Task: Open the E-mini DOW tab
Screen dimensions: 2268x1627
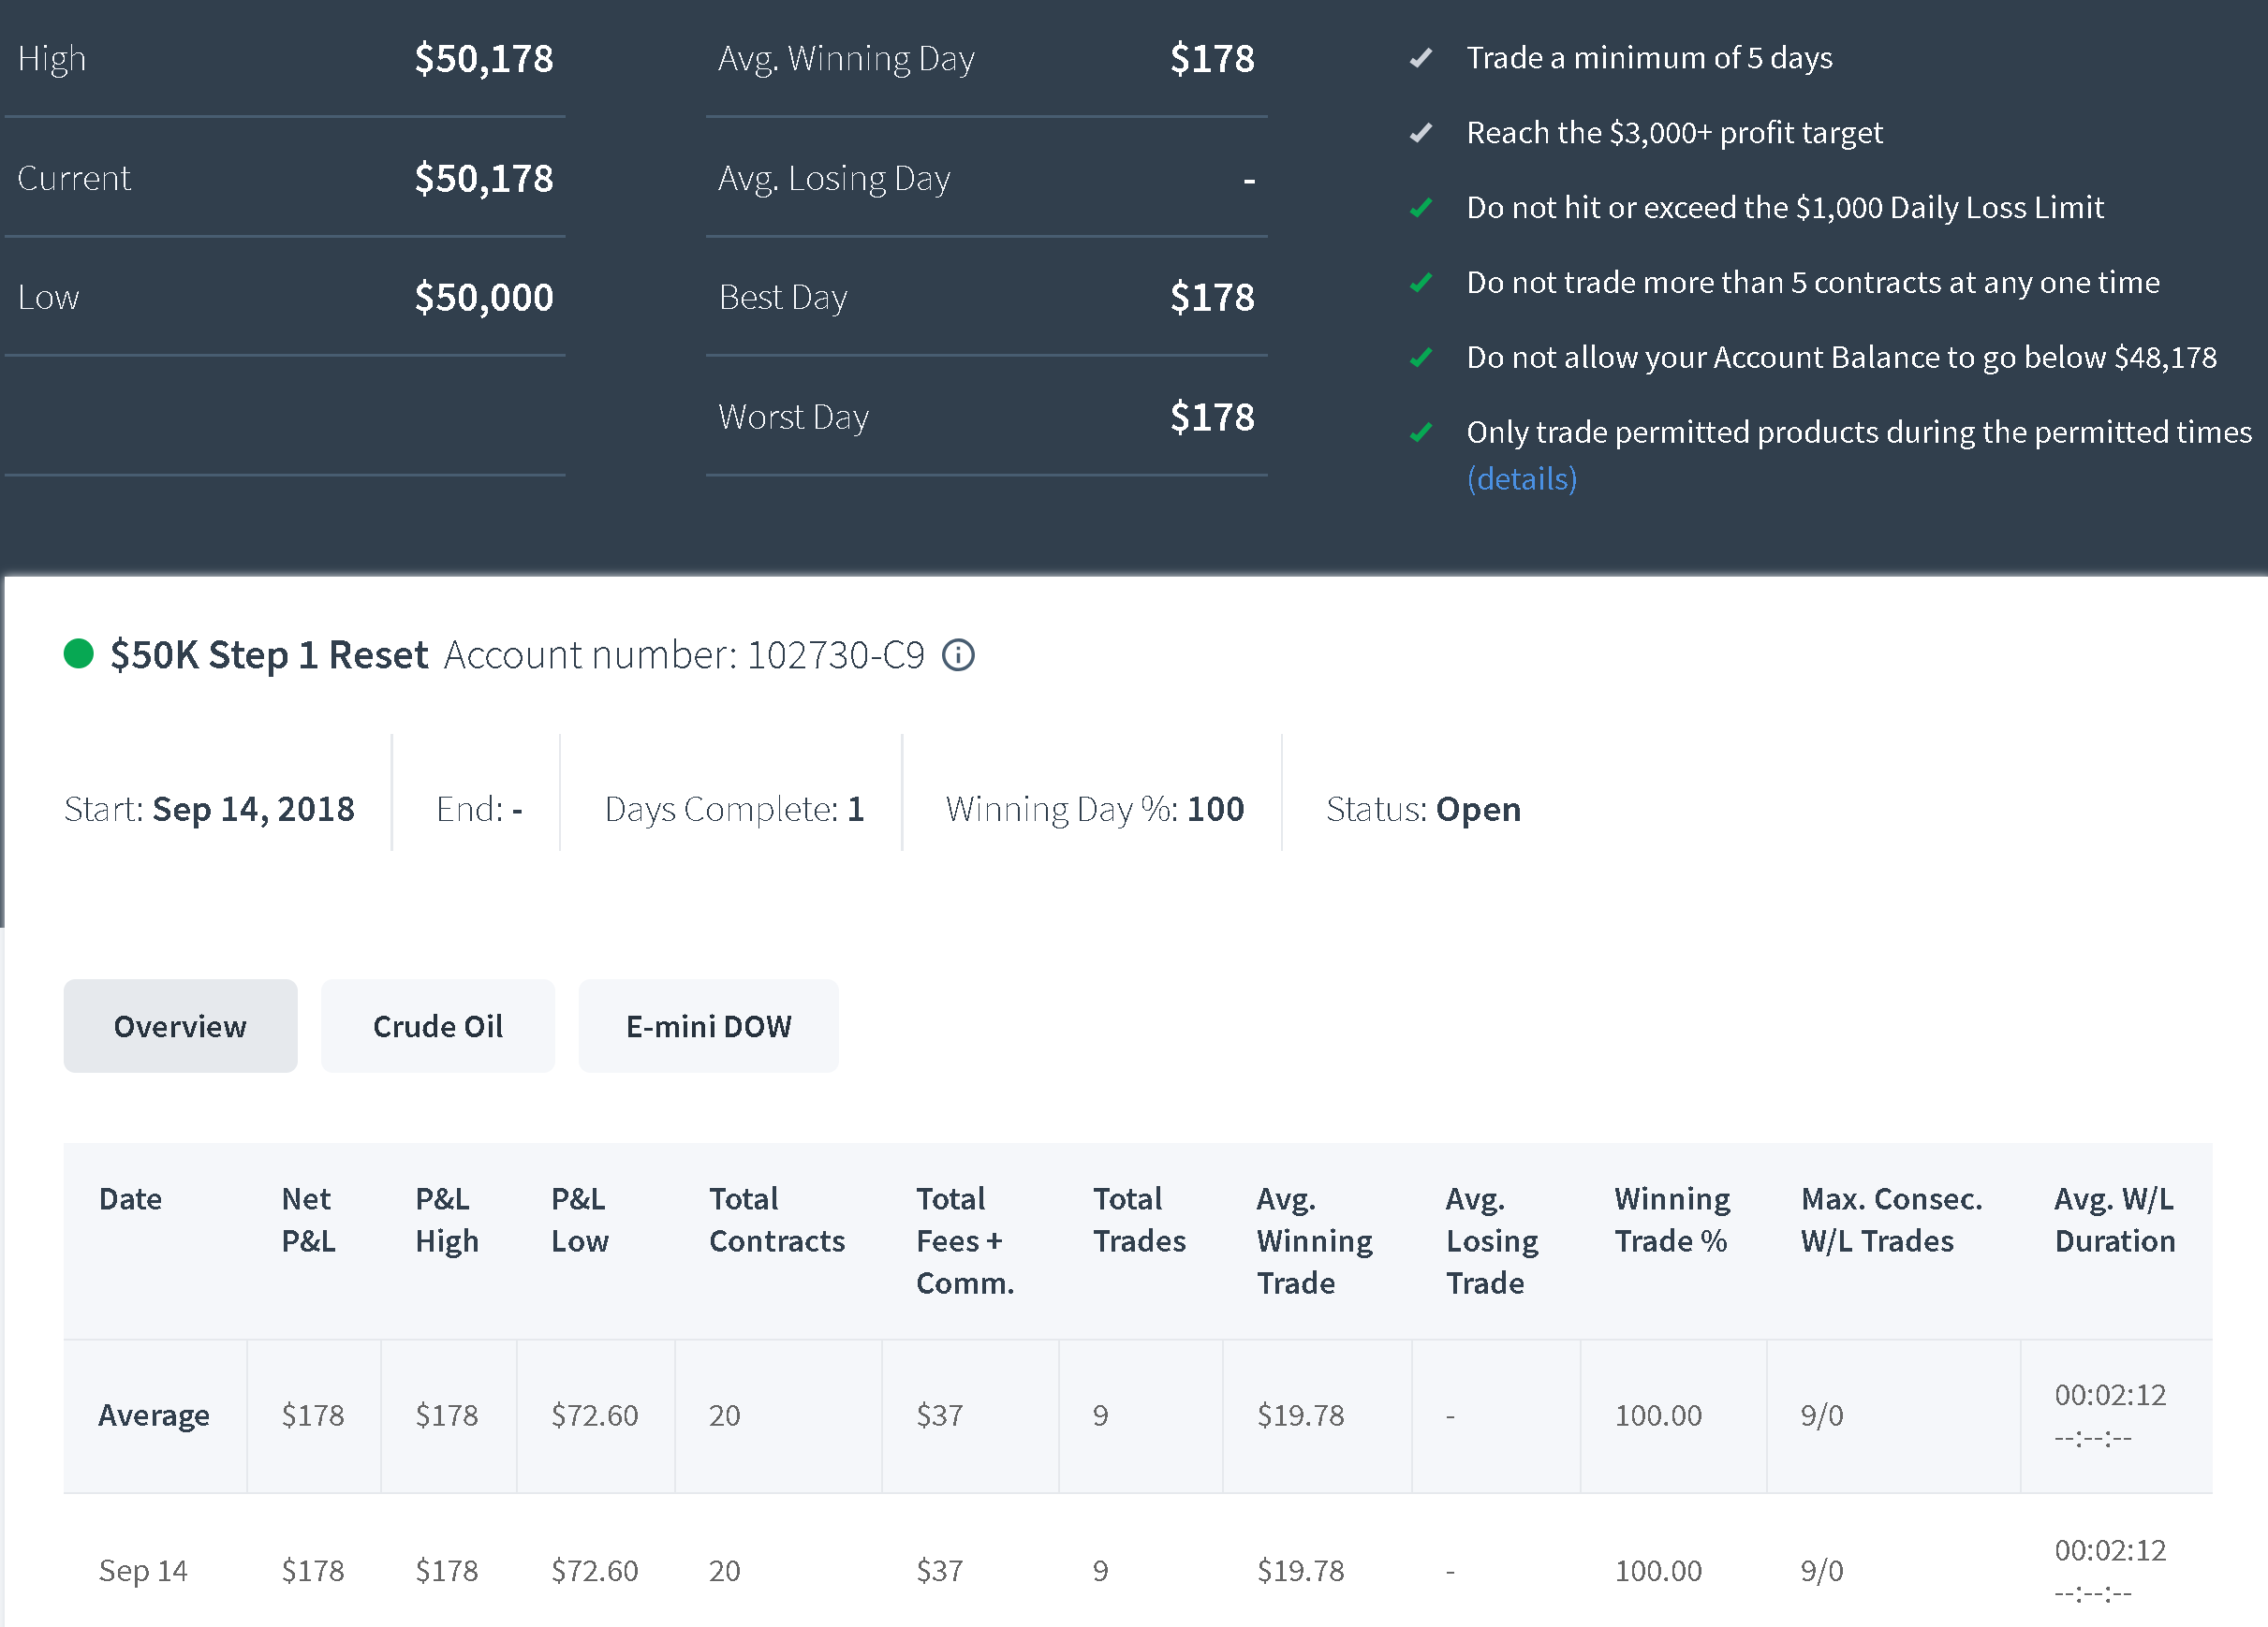Action: (708, 1026)
